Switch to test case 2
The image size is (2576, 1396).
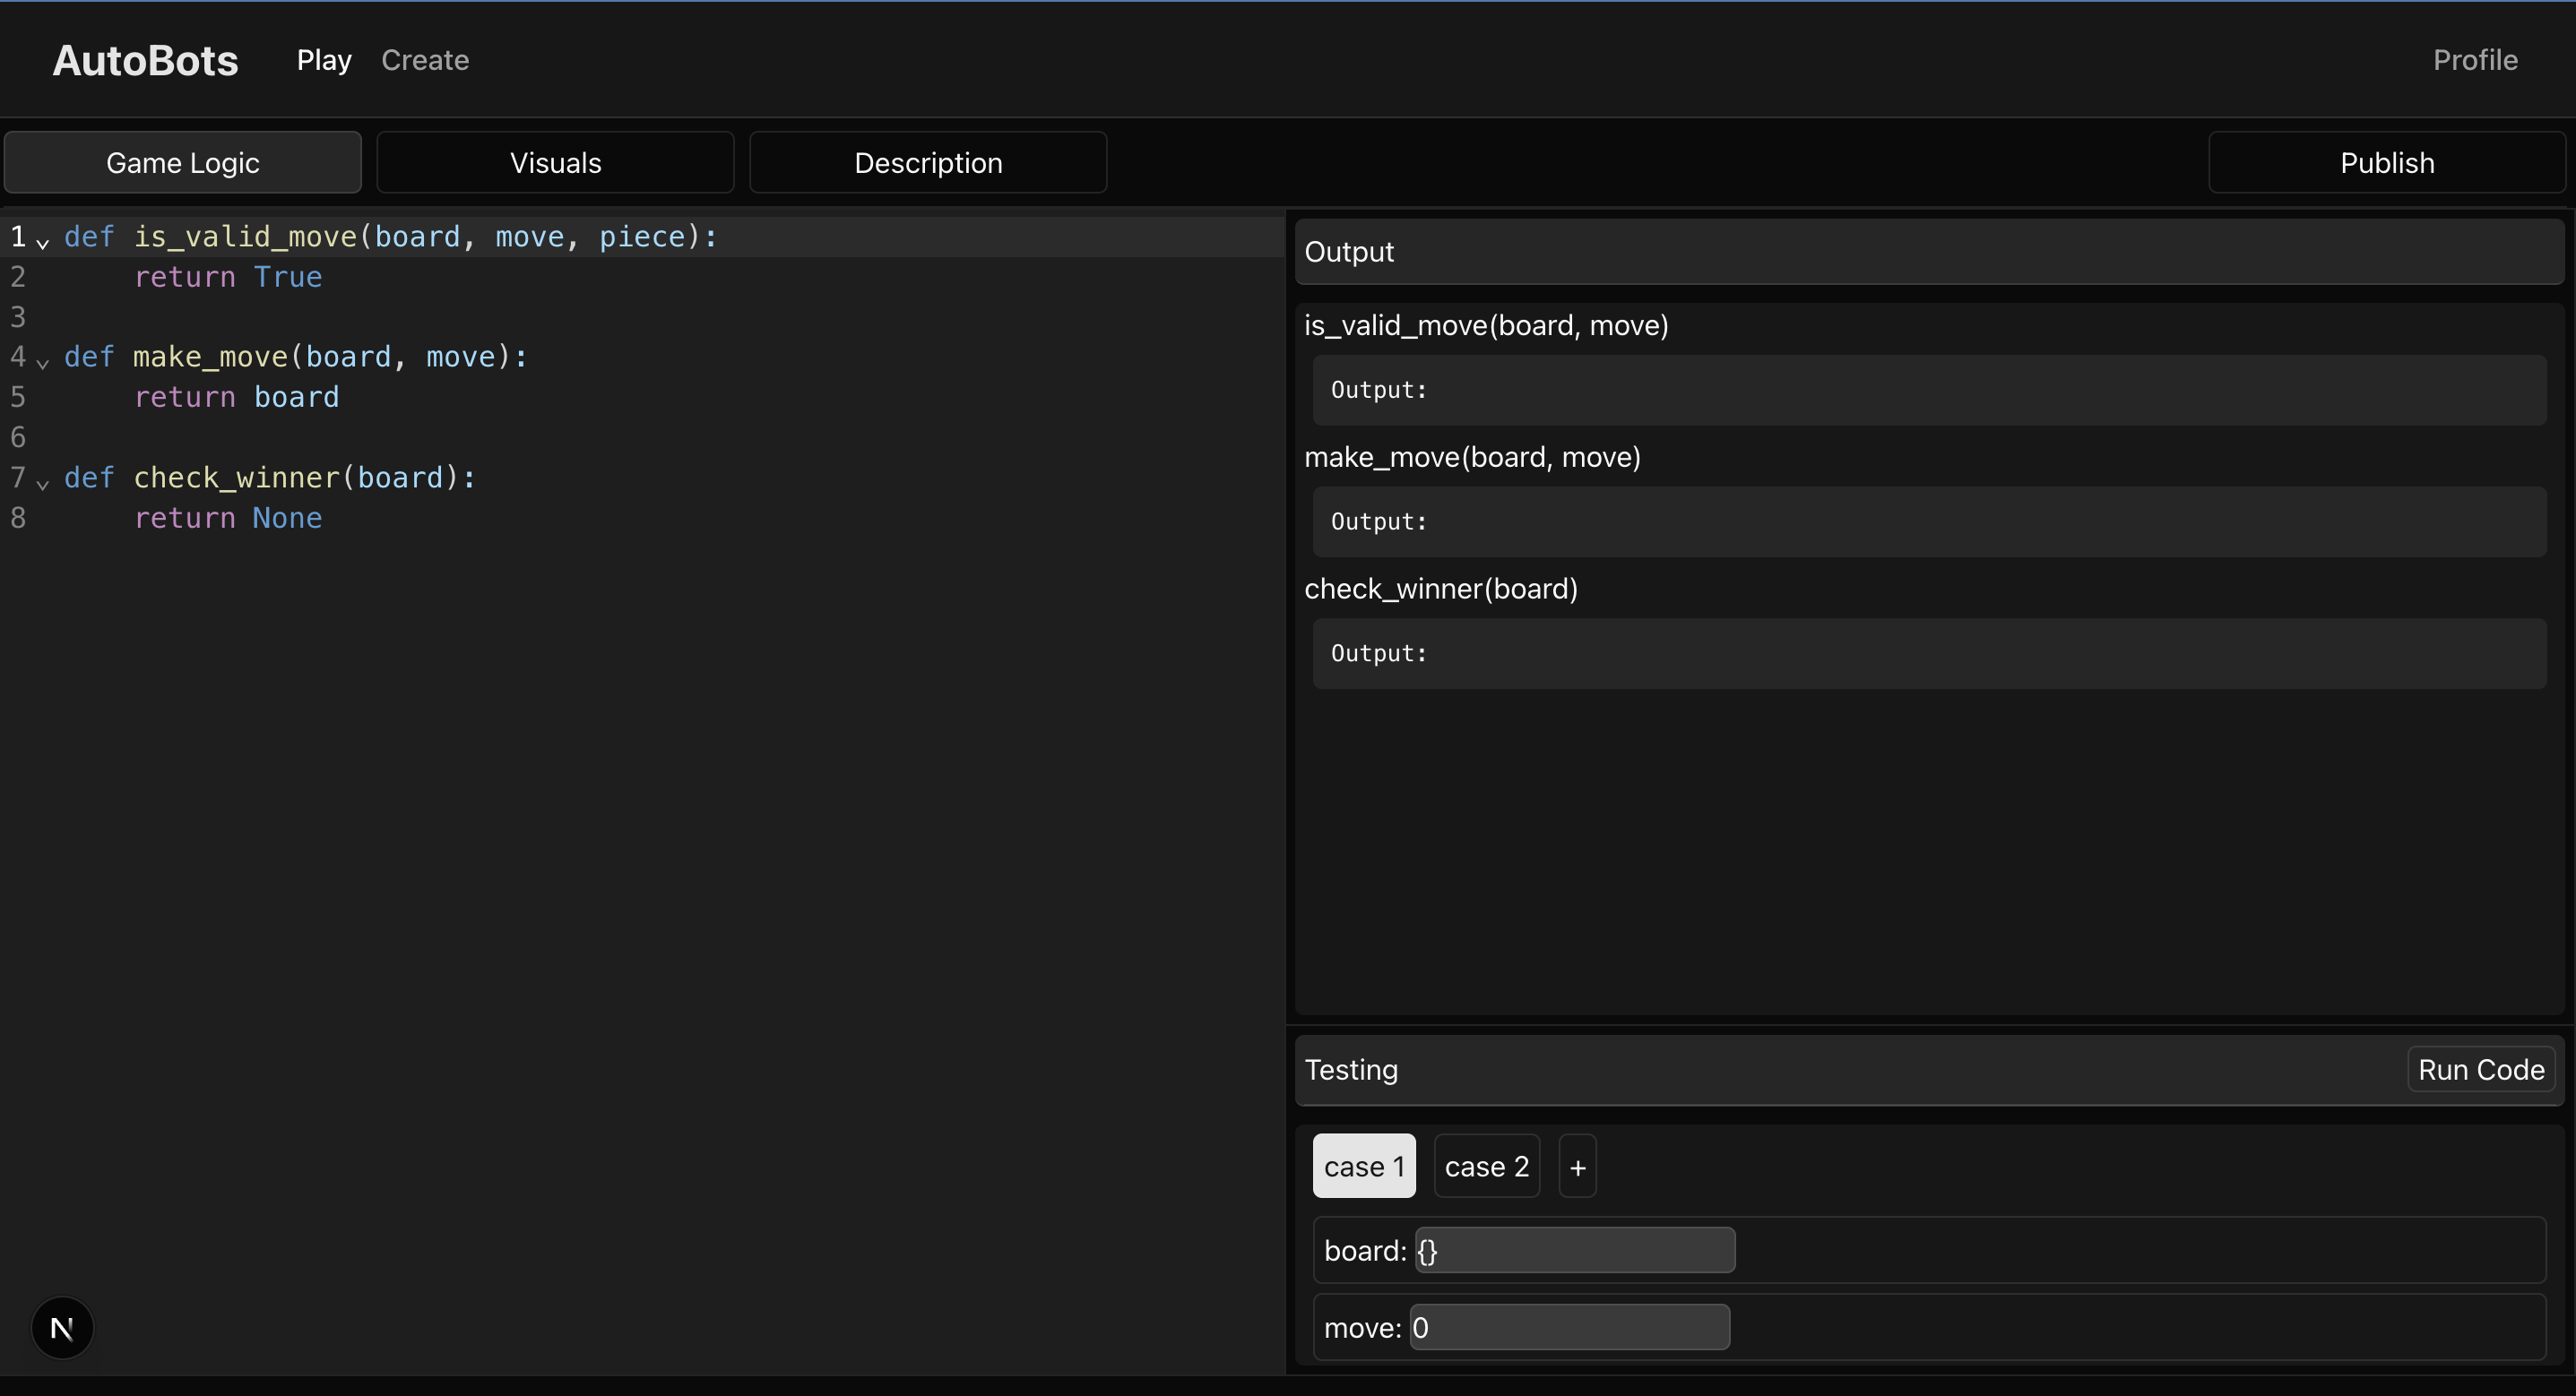pos(1486,1167)
